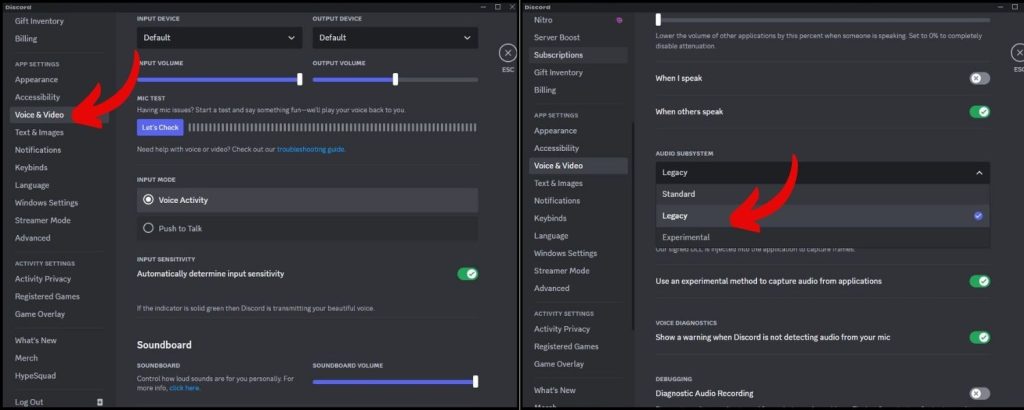Click the right window sidebar scrollbar
1024x410 pixels.
coord(632,225)
